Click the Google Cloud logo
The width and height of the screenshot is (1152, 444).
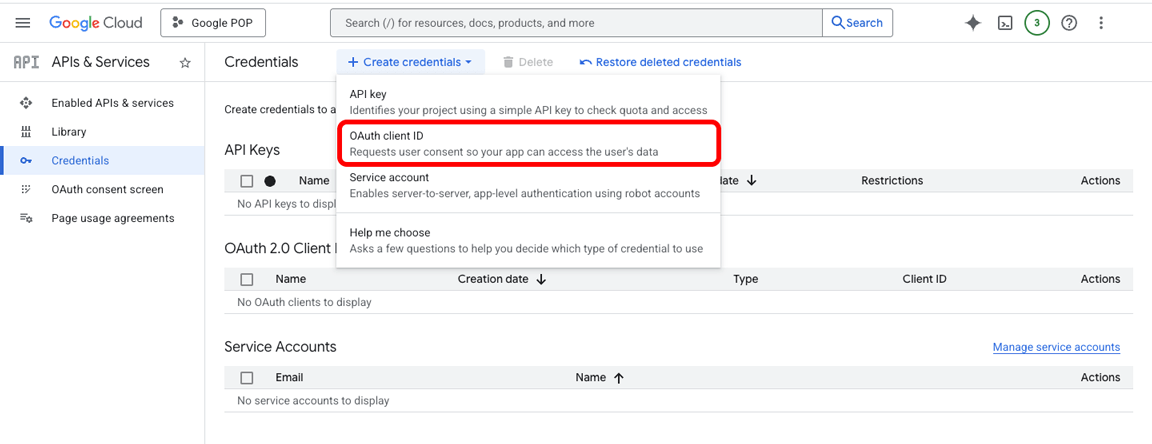pos(96,23)
